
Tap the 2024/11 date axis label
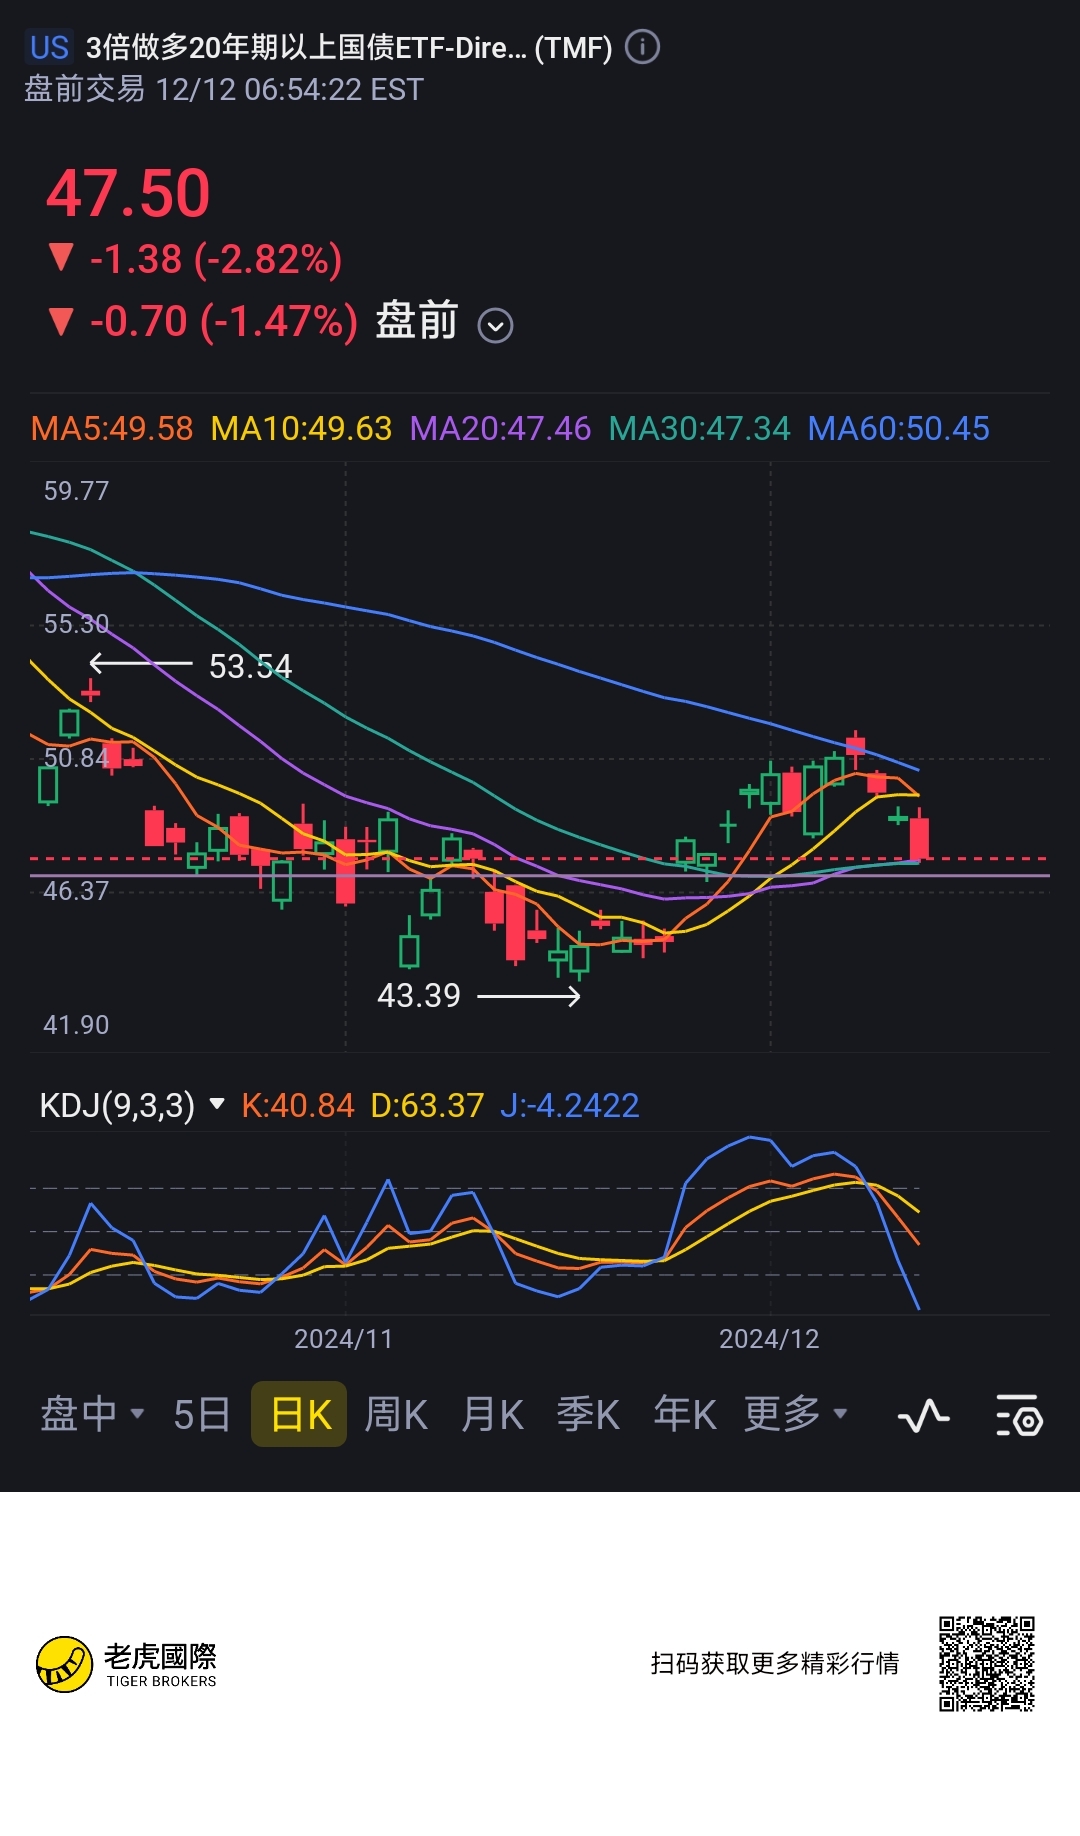click(343, 1339)
